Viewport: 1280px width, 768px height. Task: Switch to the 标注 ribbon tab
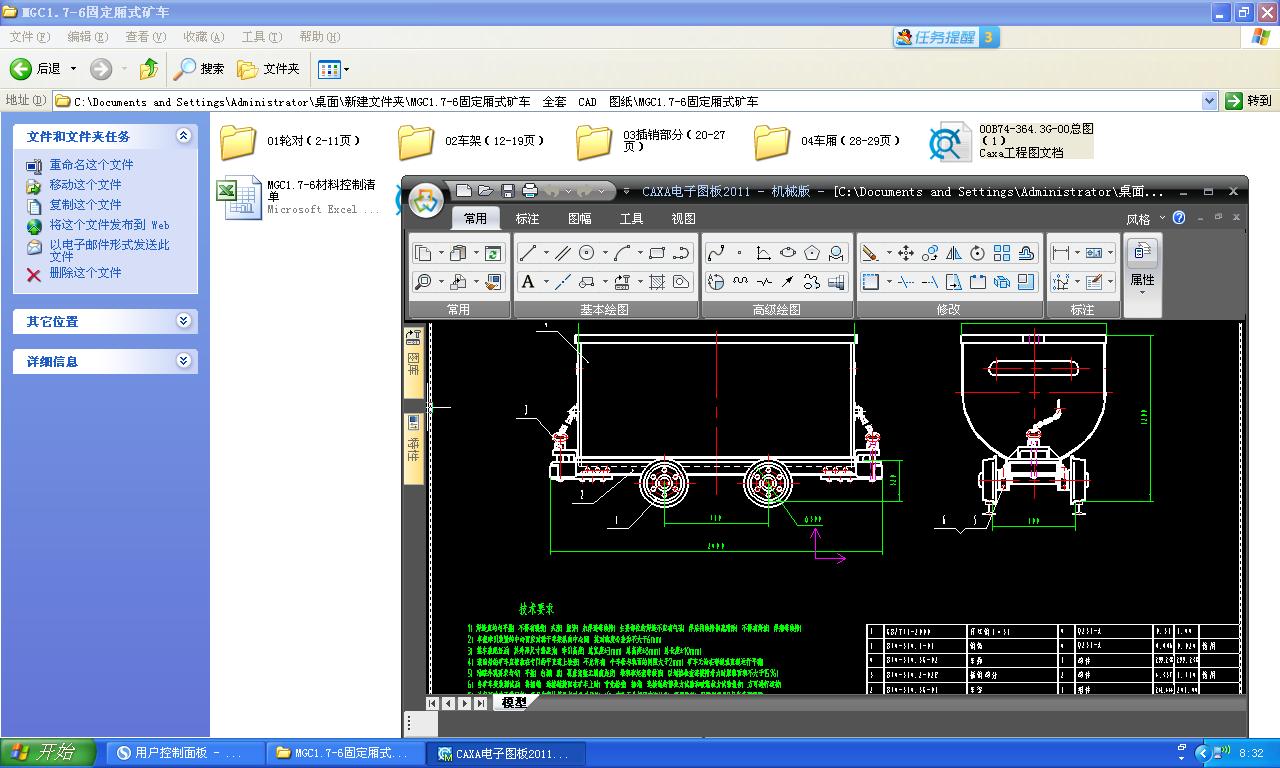527,218
